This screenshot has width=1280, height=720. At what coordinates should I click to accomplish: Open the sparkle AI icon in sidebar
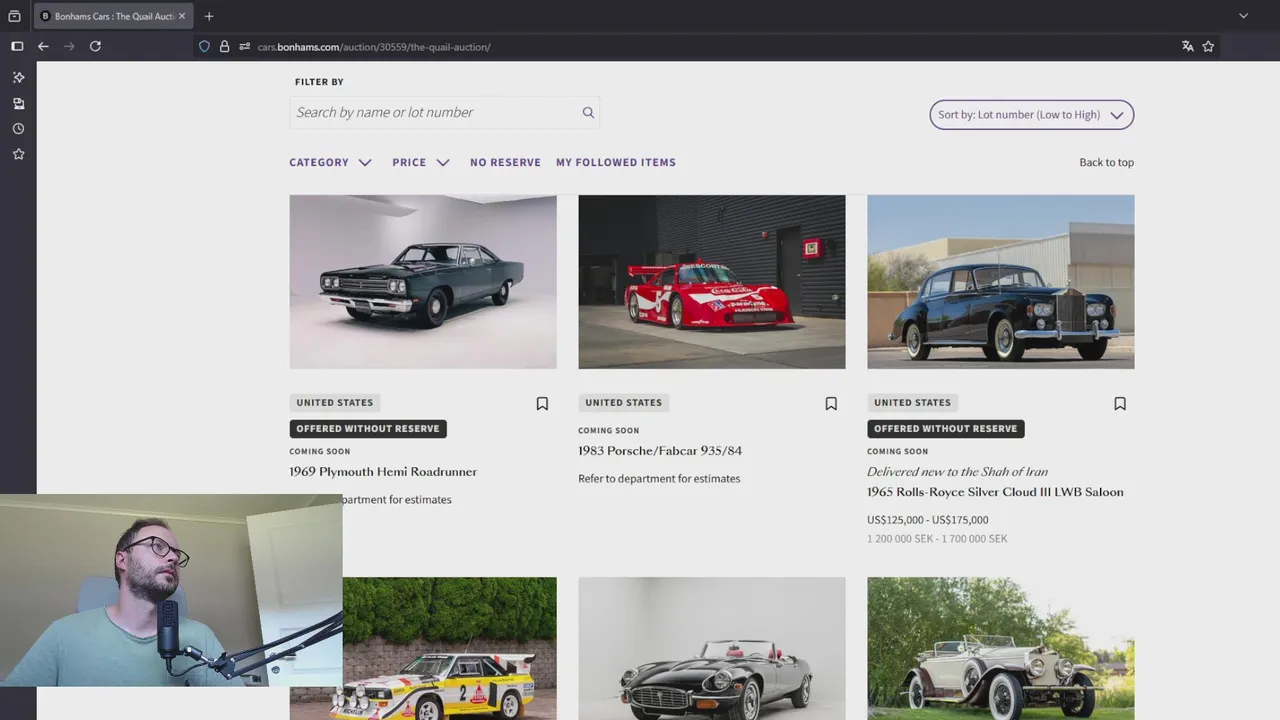[x=18, y=77]
